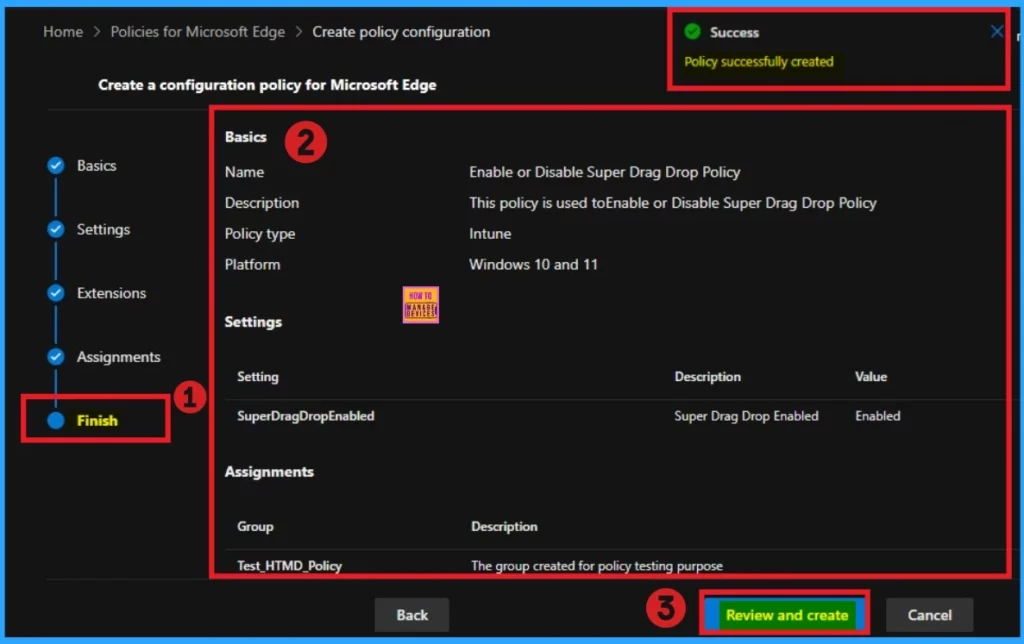Click the green Success checkmark icon
The width and height of the screenshot is (1024, 644).
click(692, 32)
